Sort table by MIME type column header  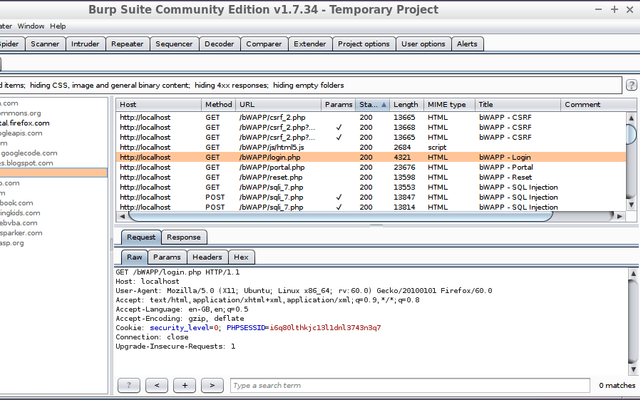click(449, 104)
